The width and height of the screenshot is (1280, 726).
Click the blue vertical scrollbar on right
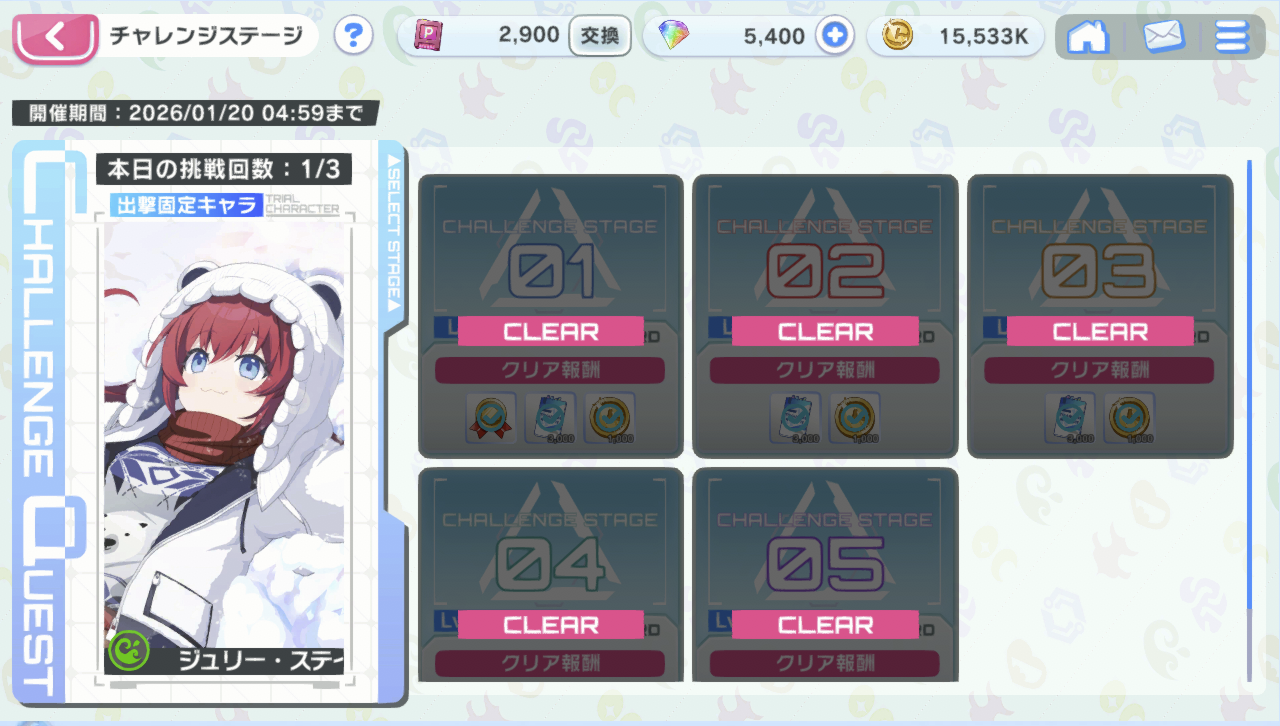[1249, 420]
